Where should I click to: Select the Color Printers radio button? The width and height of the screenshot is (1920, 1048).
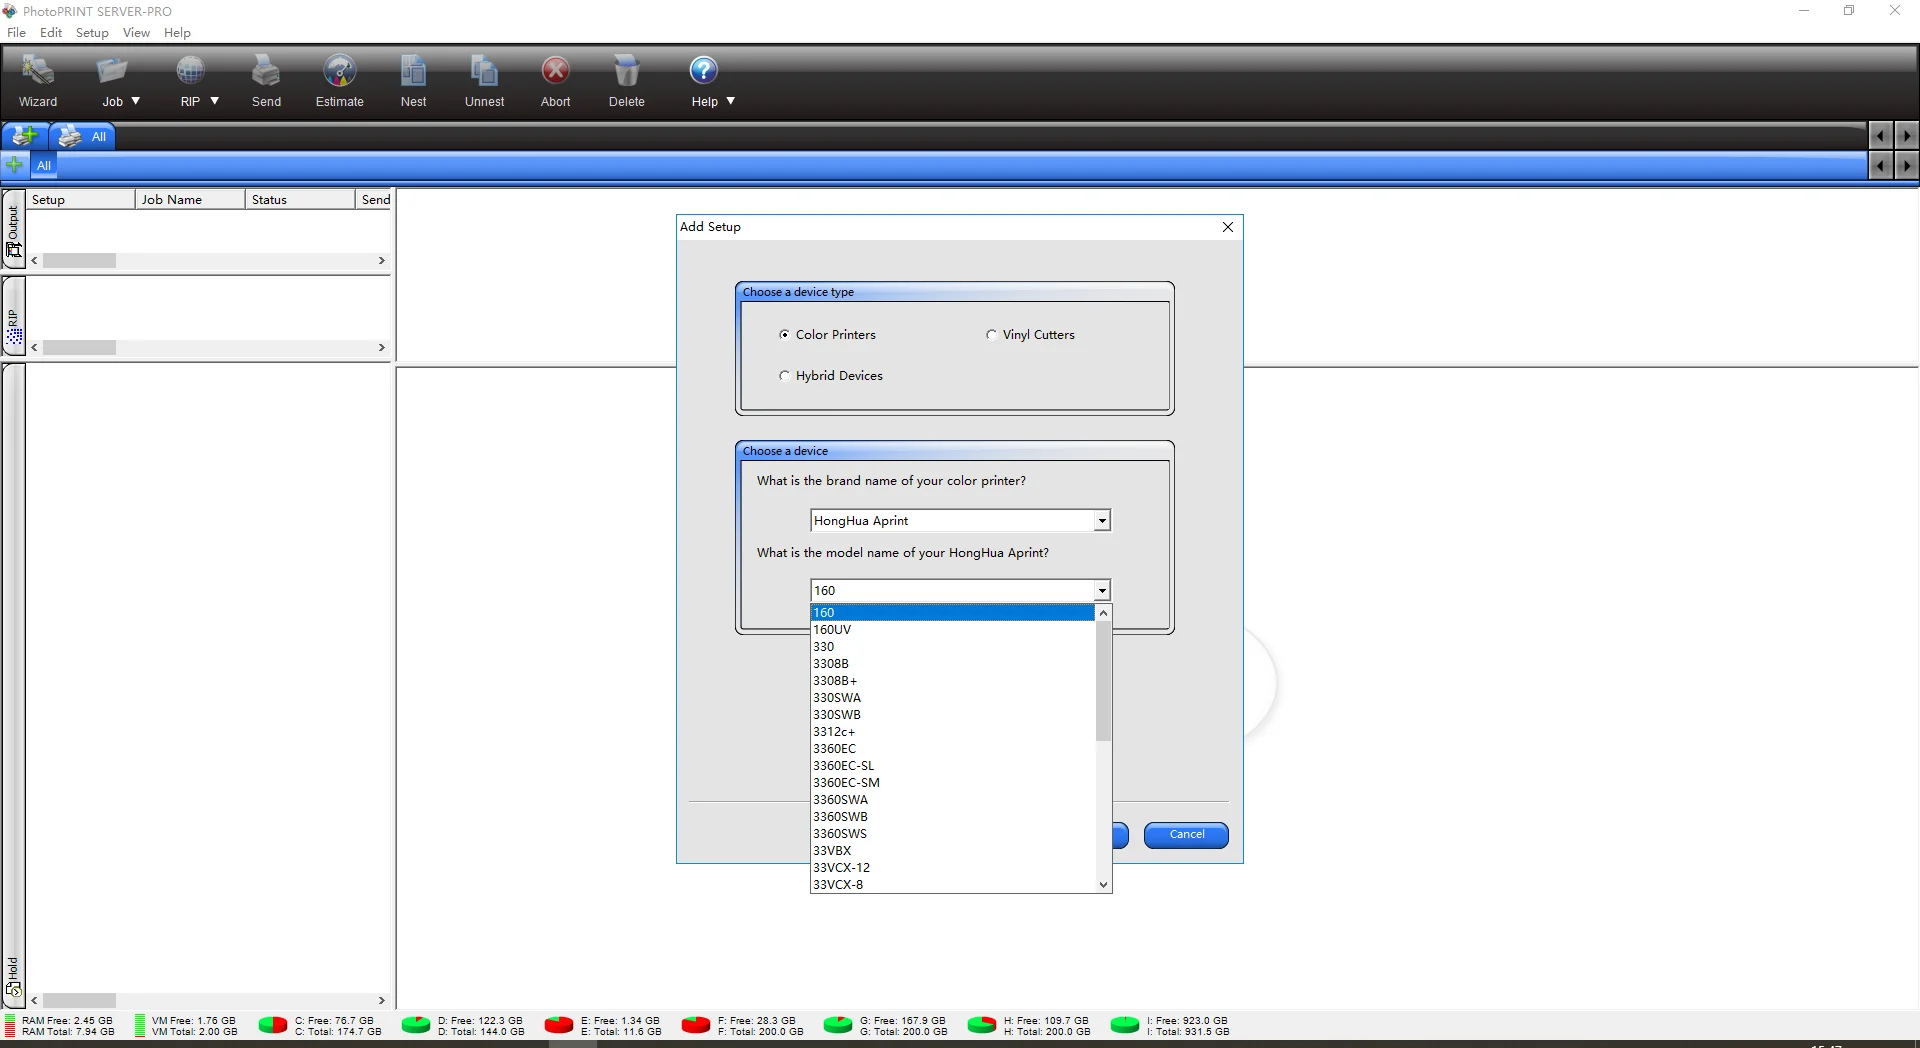[x=784, y=335]
